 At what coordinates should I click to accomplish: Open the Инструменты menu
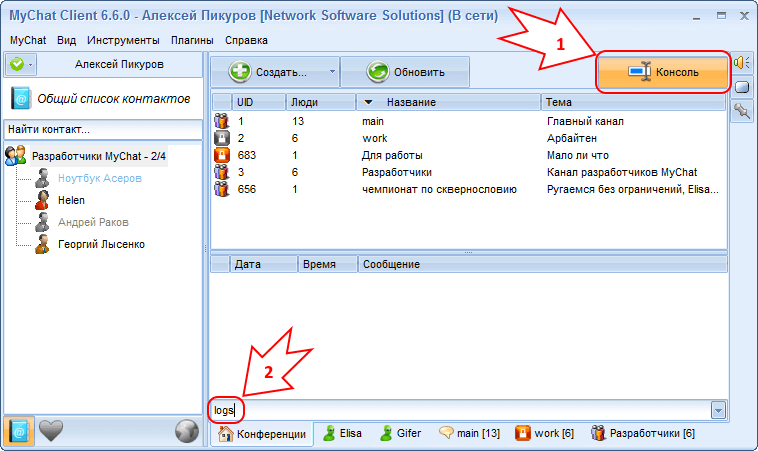coord(123,40)
